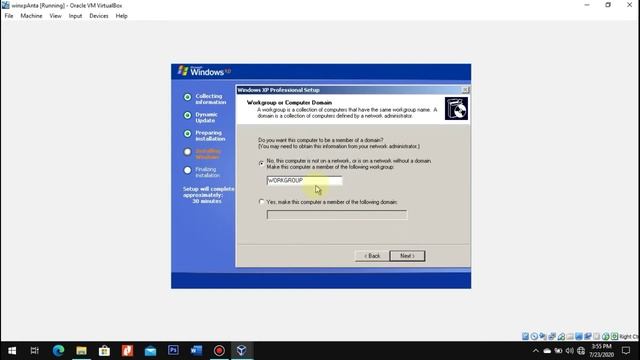Open Microsoft Store from the taskbar
Viewport: 640px width, 360px height.
point(104,351)
